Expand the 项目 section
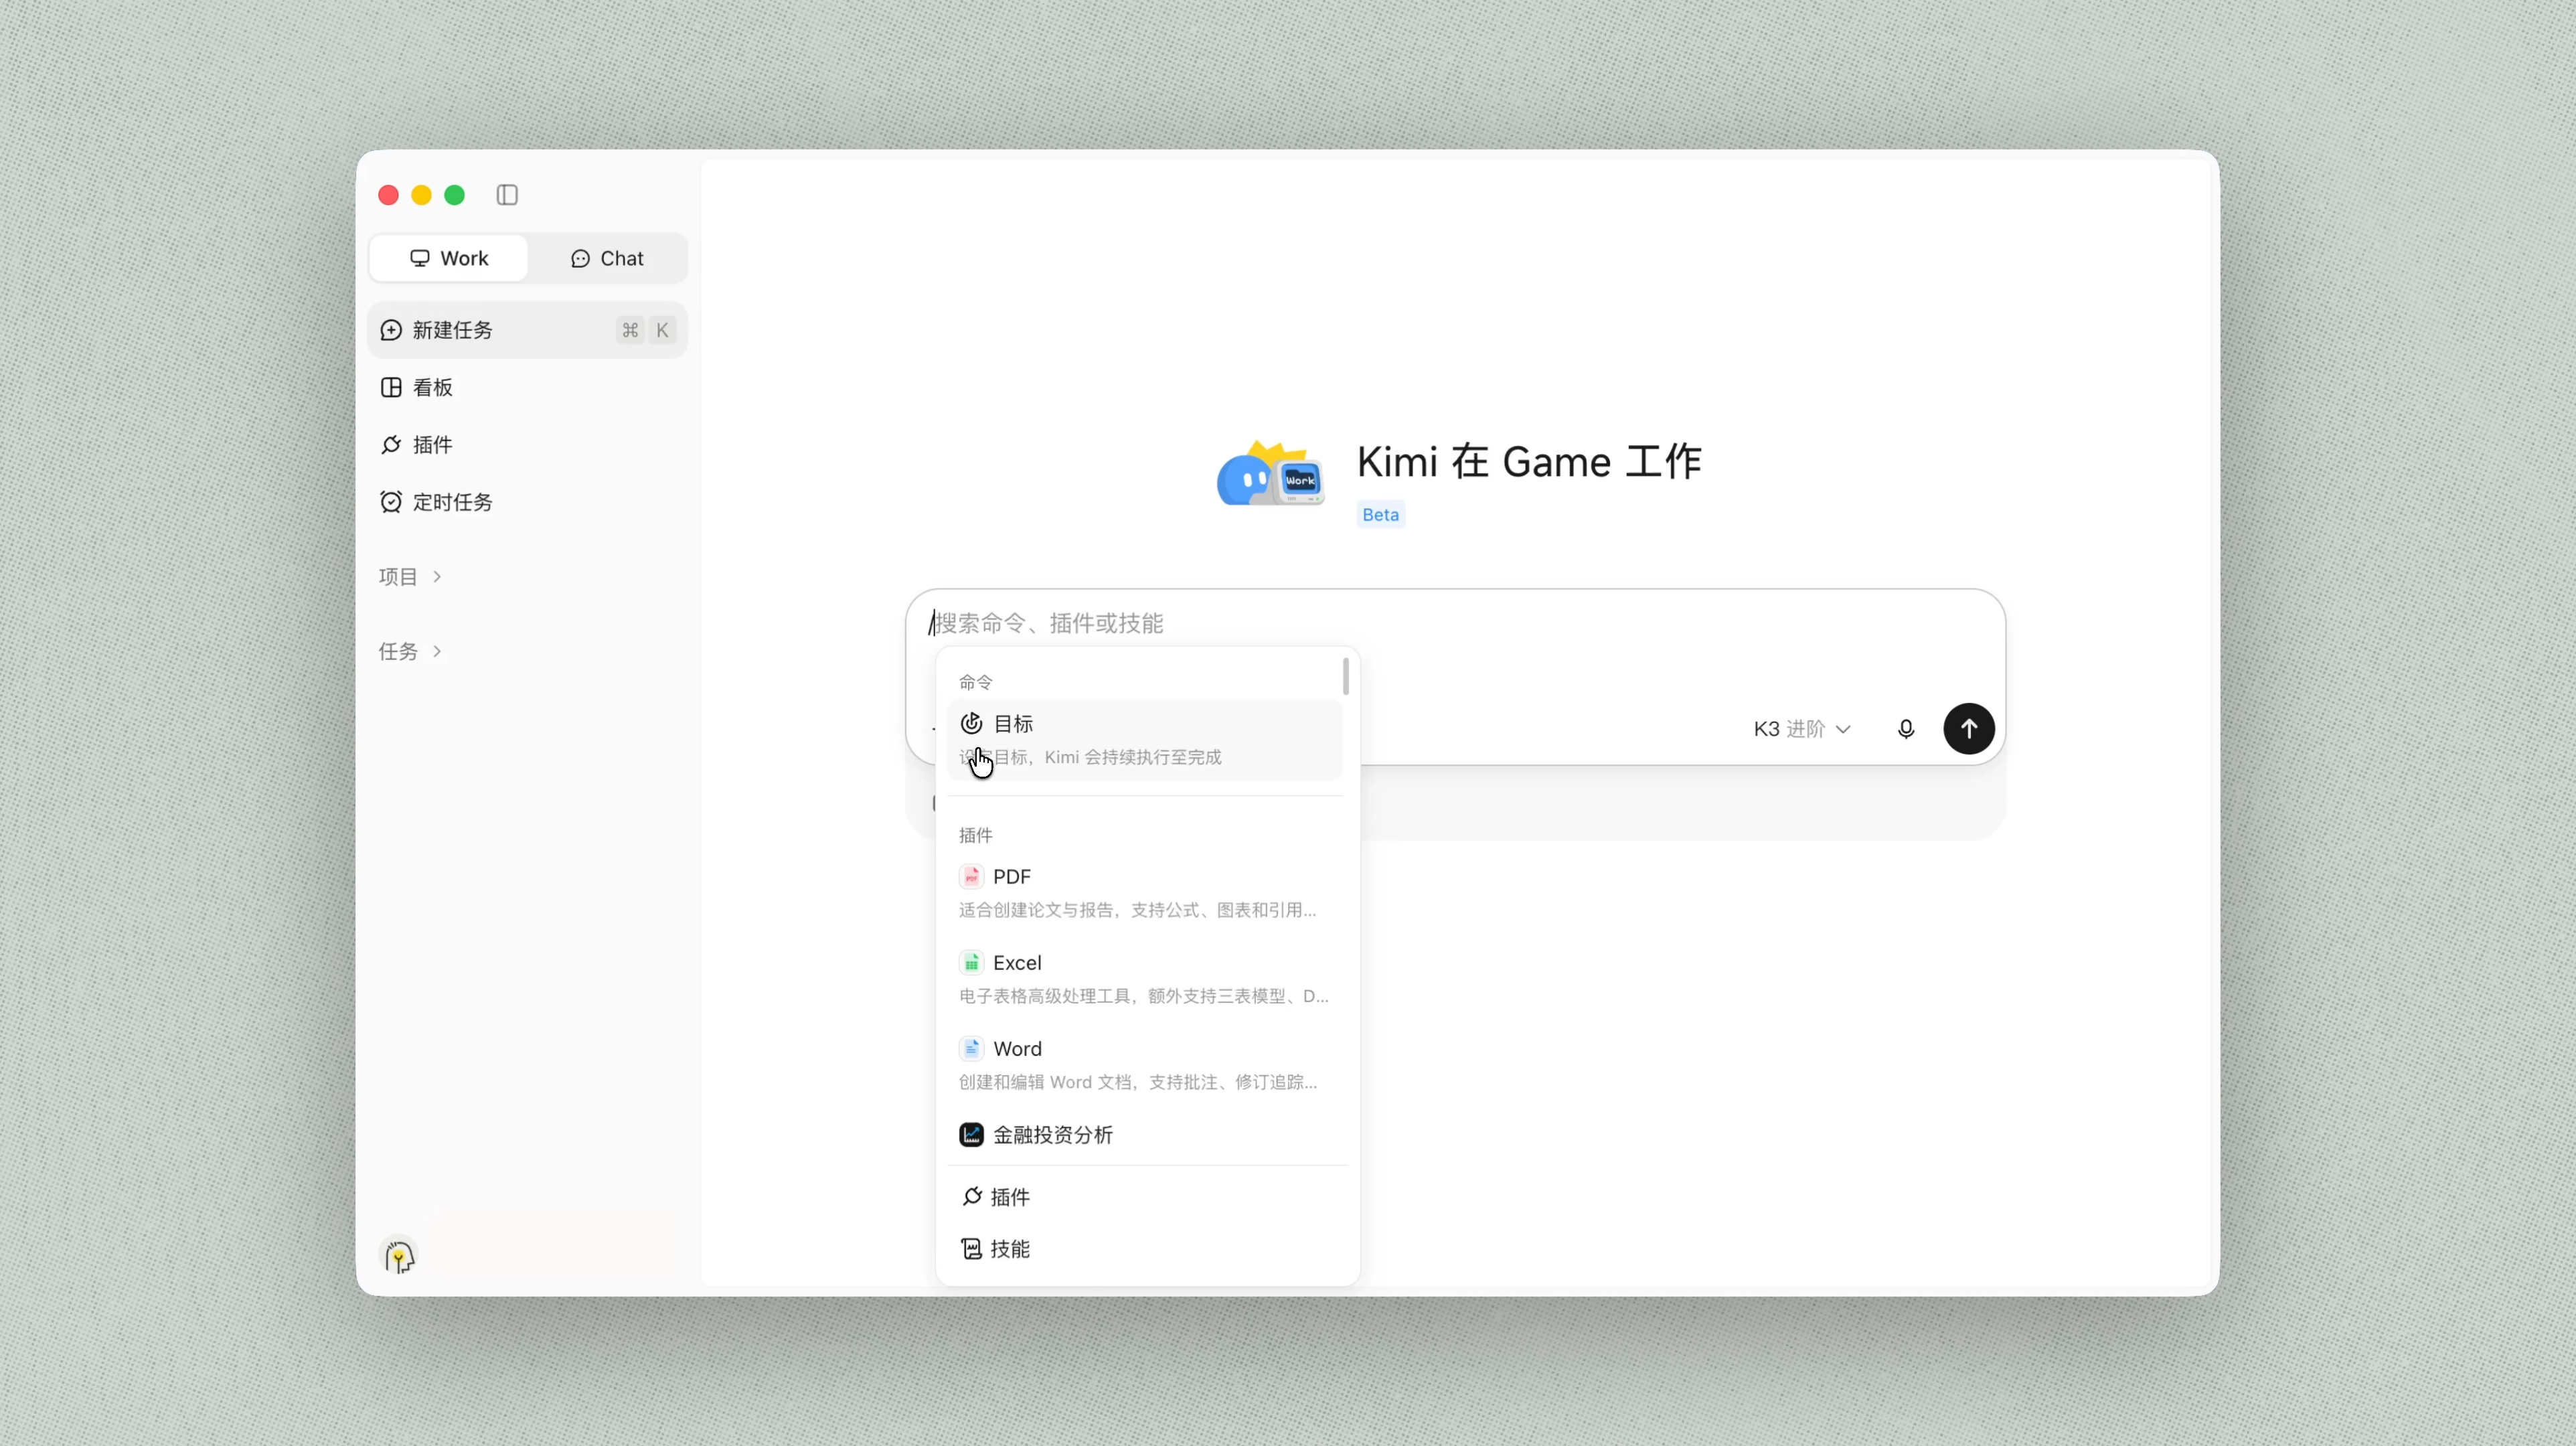 (x=410, y=576)
